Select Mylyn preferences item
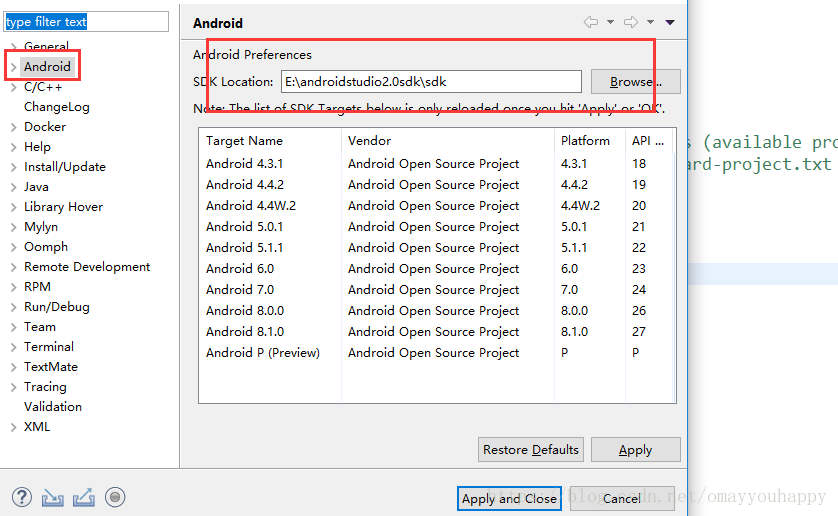The height and width of the screenshot is (516, 838). click(x=41, y=227)
